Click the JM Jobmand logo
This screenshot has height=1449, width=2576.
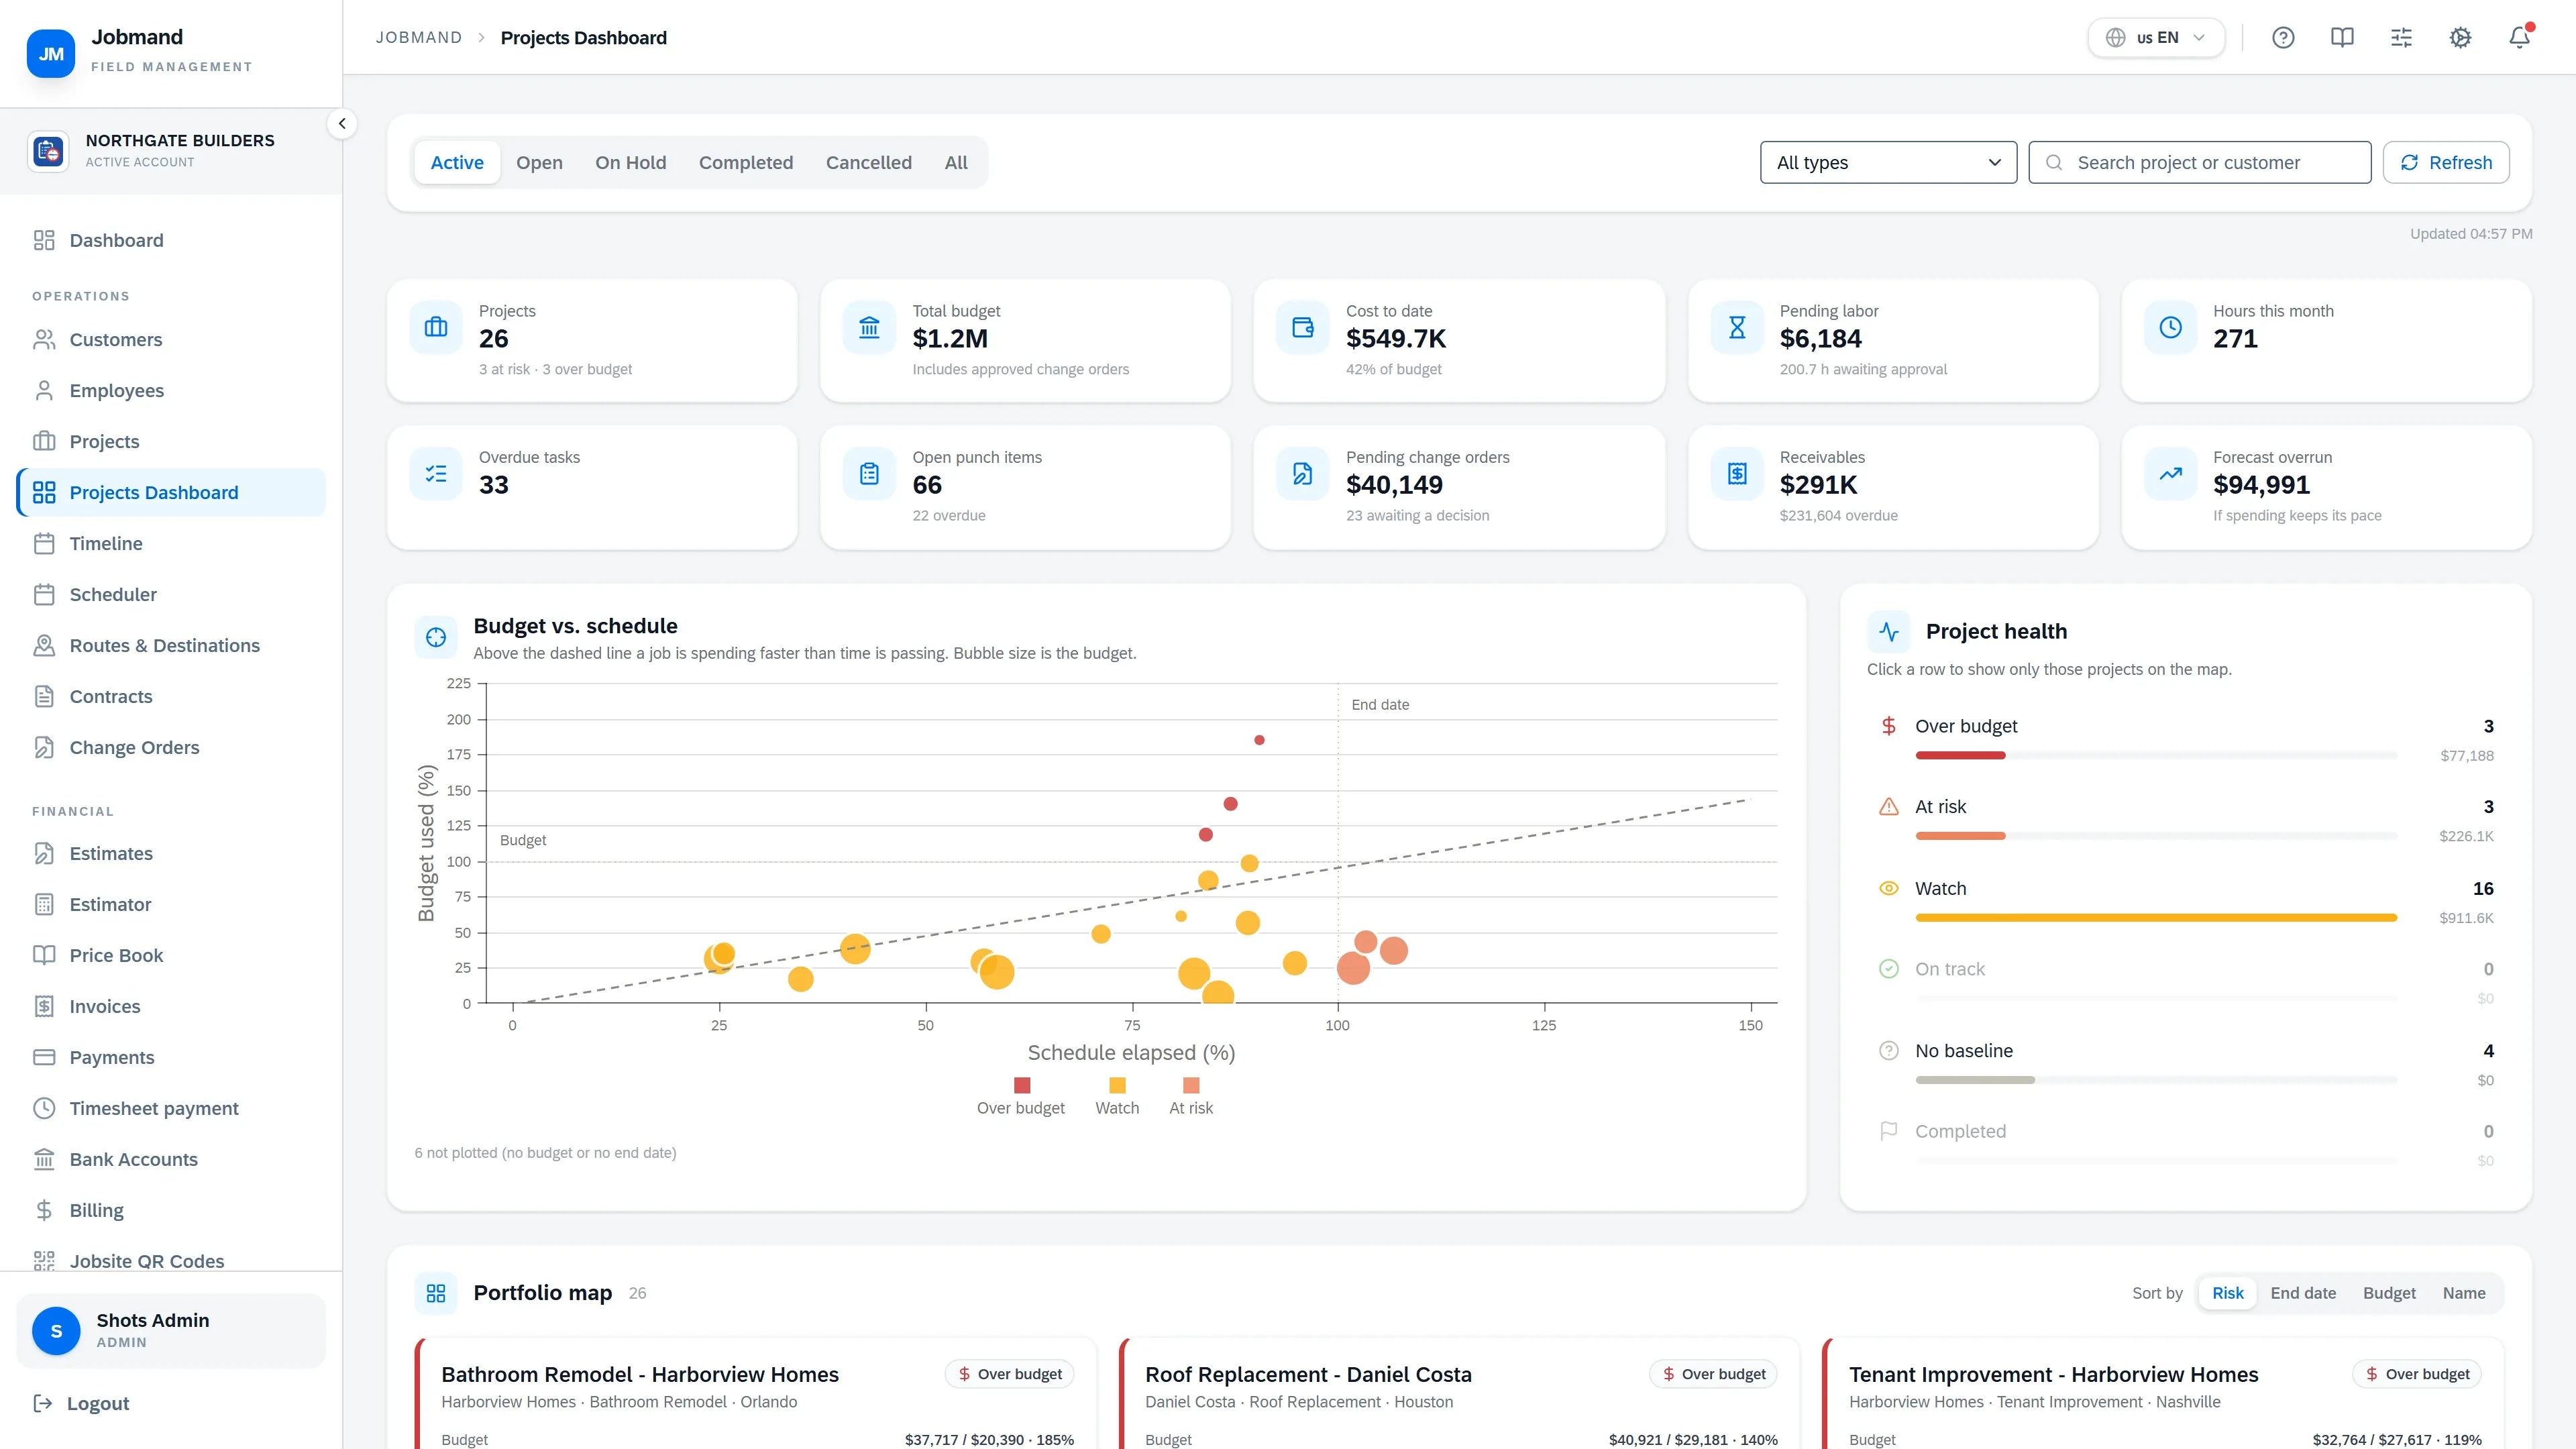point(51,54)
